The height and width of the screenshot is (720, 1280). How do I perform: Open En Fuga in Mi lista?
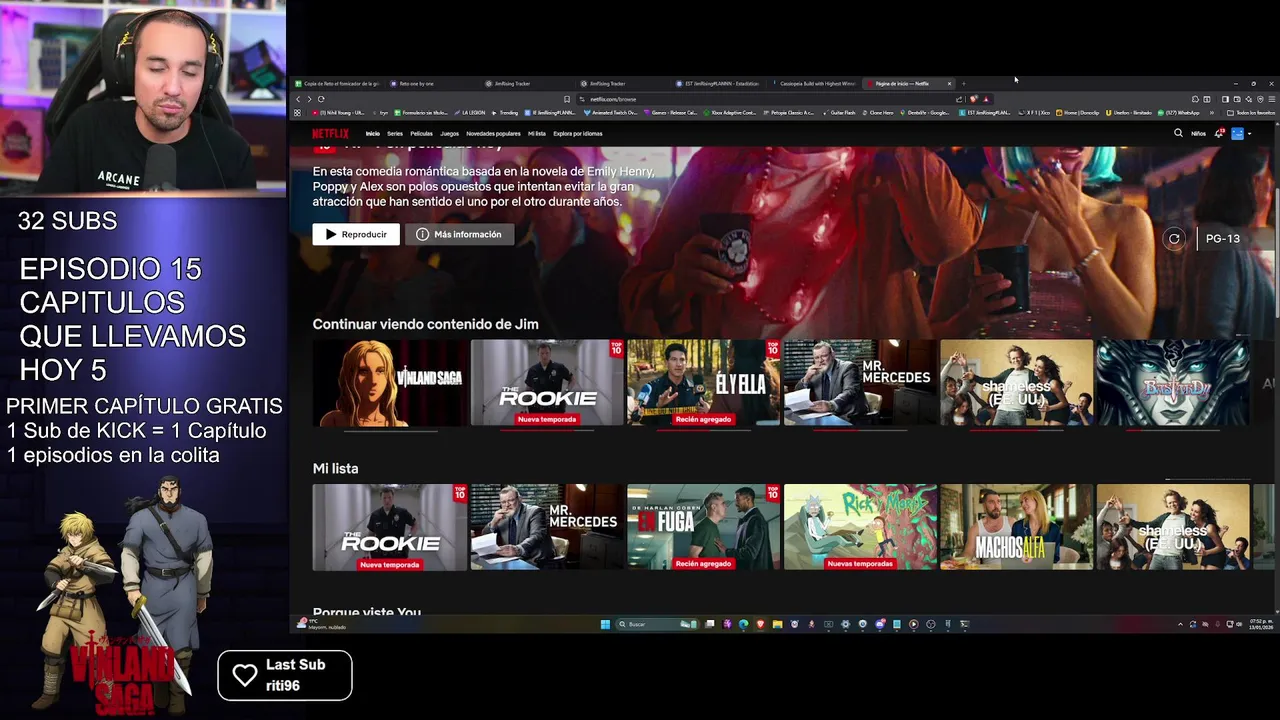(703, 527)
